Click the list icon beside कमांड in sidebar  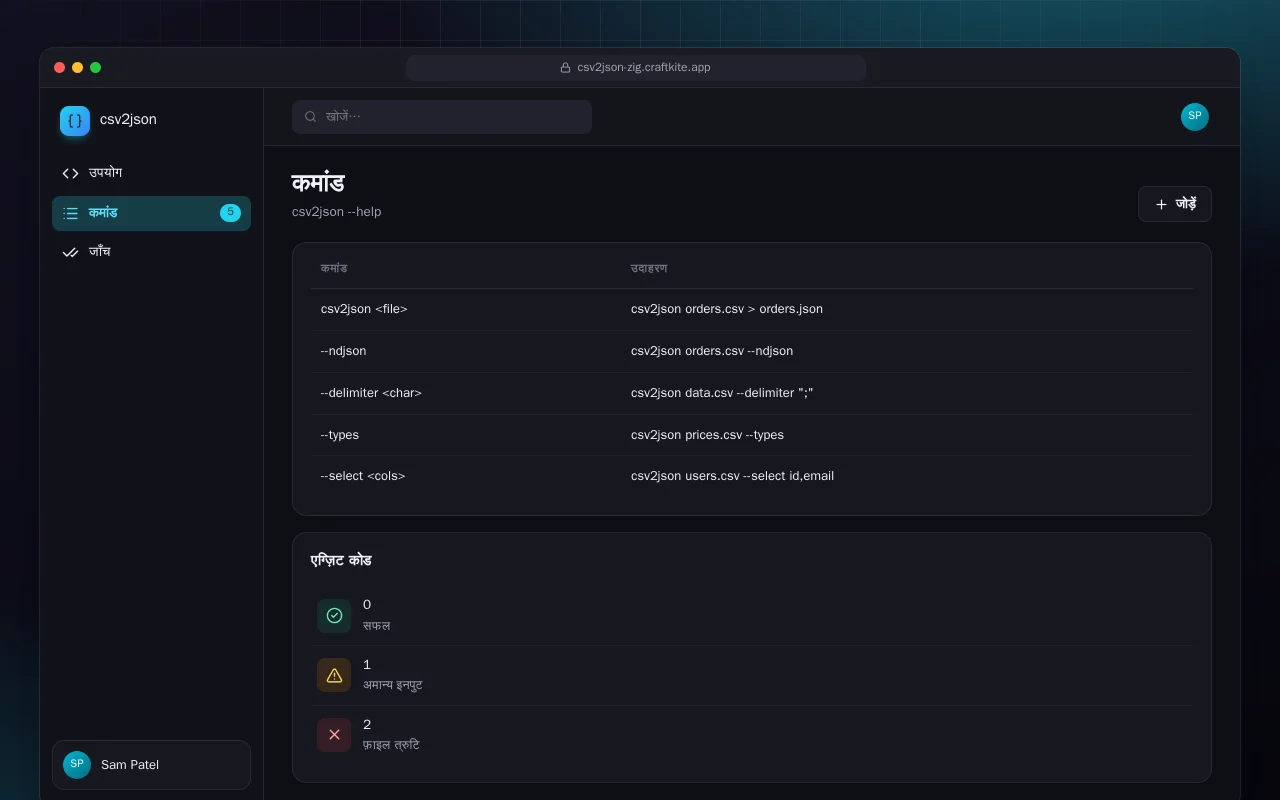(70, 213)
